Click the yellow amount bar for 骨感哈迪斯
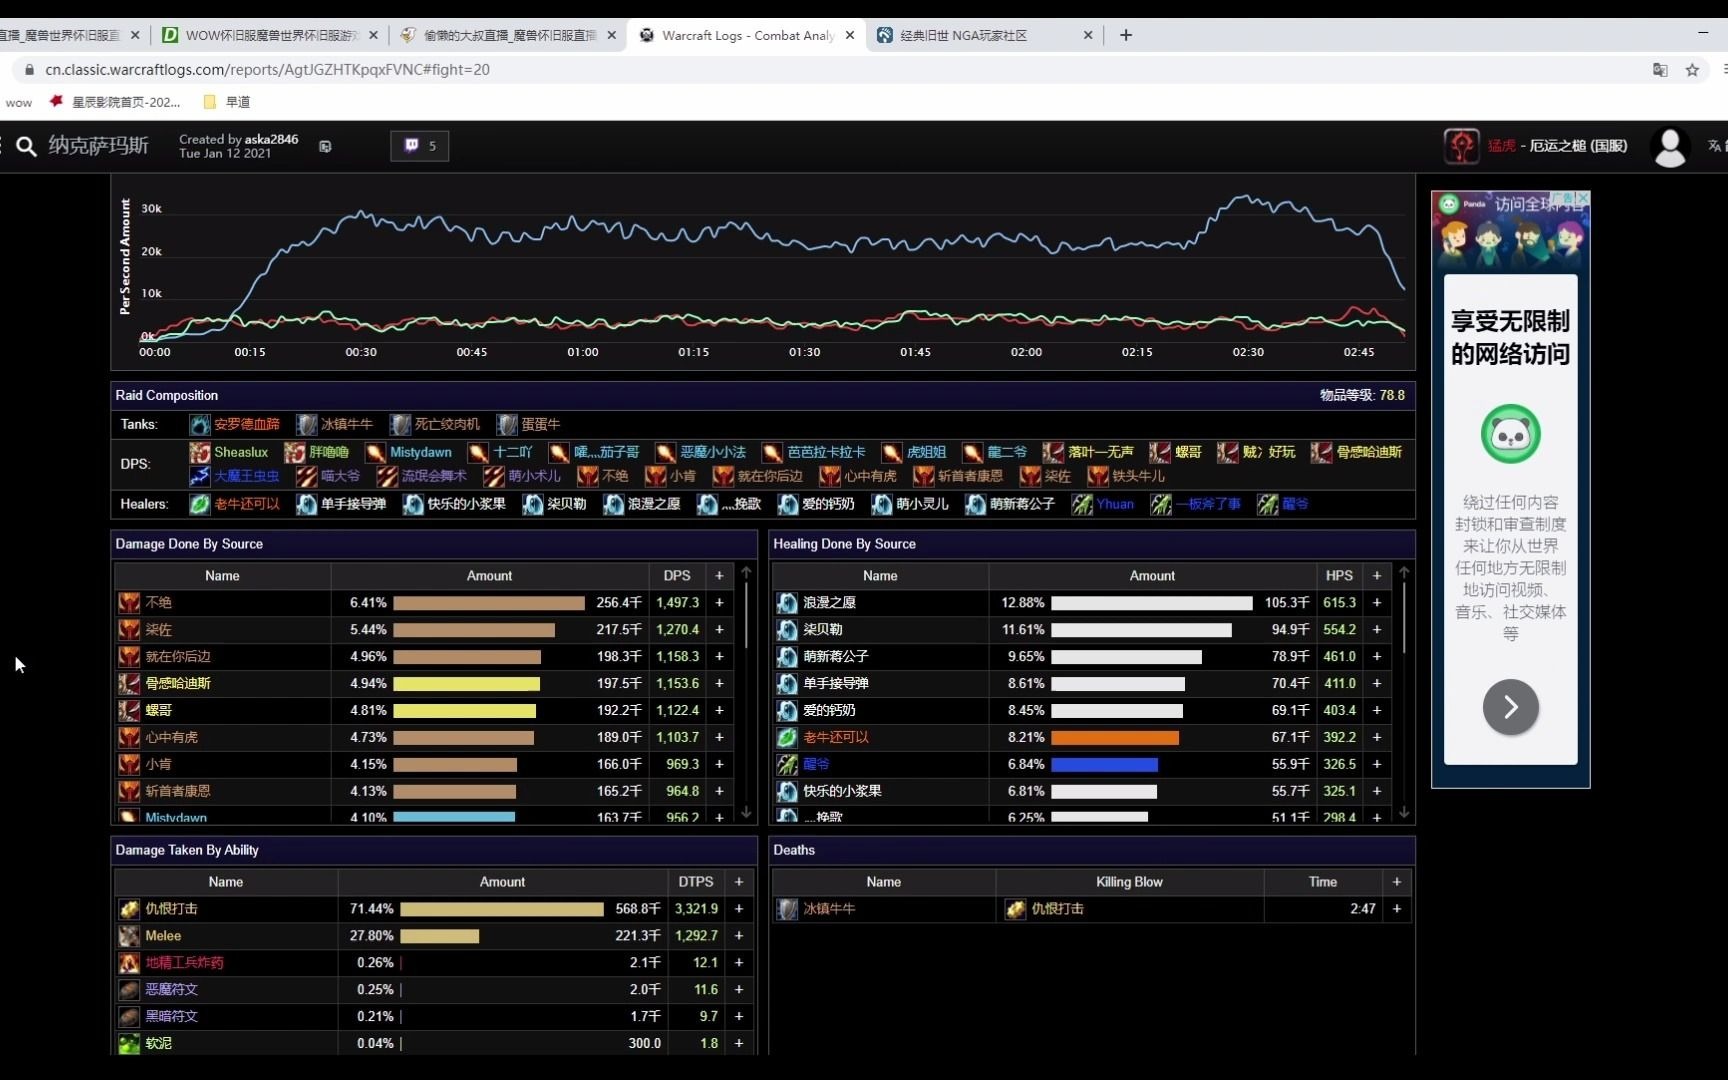This screenshot has height=1080, width=1728. (466, 684)
